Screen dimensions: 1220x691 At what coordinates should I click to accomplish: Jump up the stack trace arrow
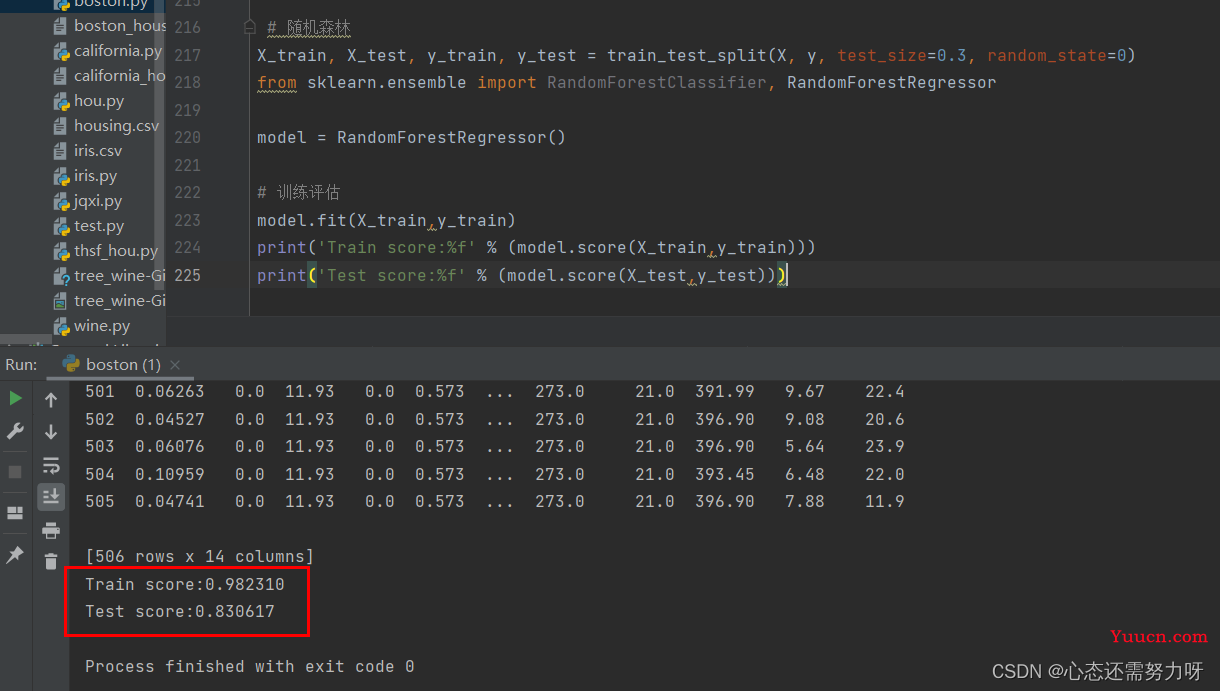(x=51, y=401)
